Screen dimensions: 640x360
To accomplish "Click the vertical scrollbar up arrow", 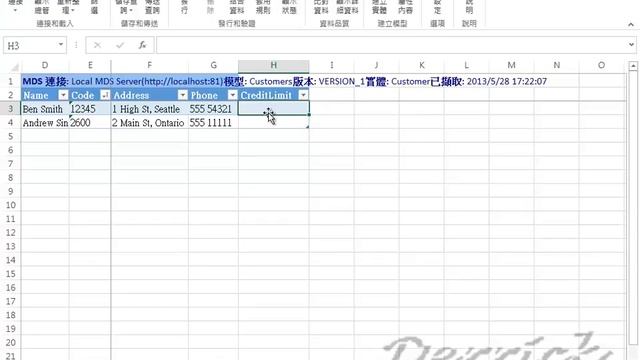I will [x=633, y=65].
